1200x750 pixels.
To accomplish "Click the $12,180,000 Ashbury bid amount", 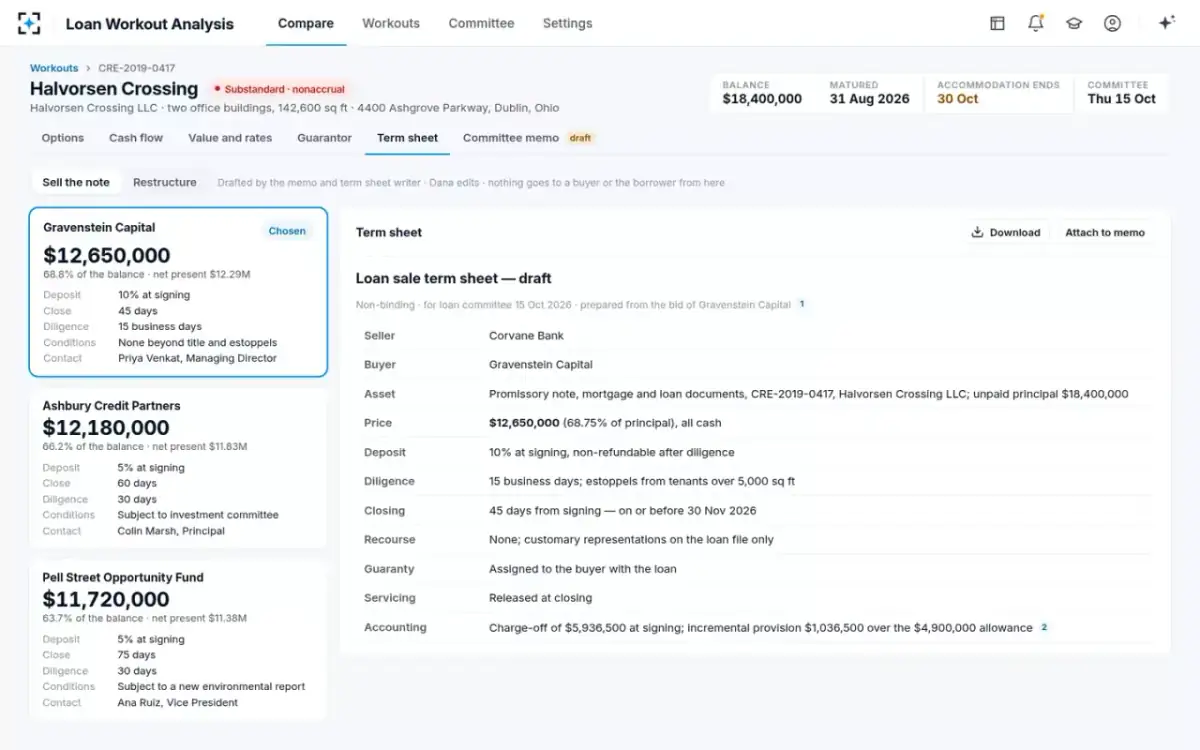I will pos(106,428).
